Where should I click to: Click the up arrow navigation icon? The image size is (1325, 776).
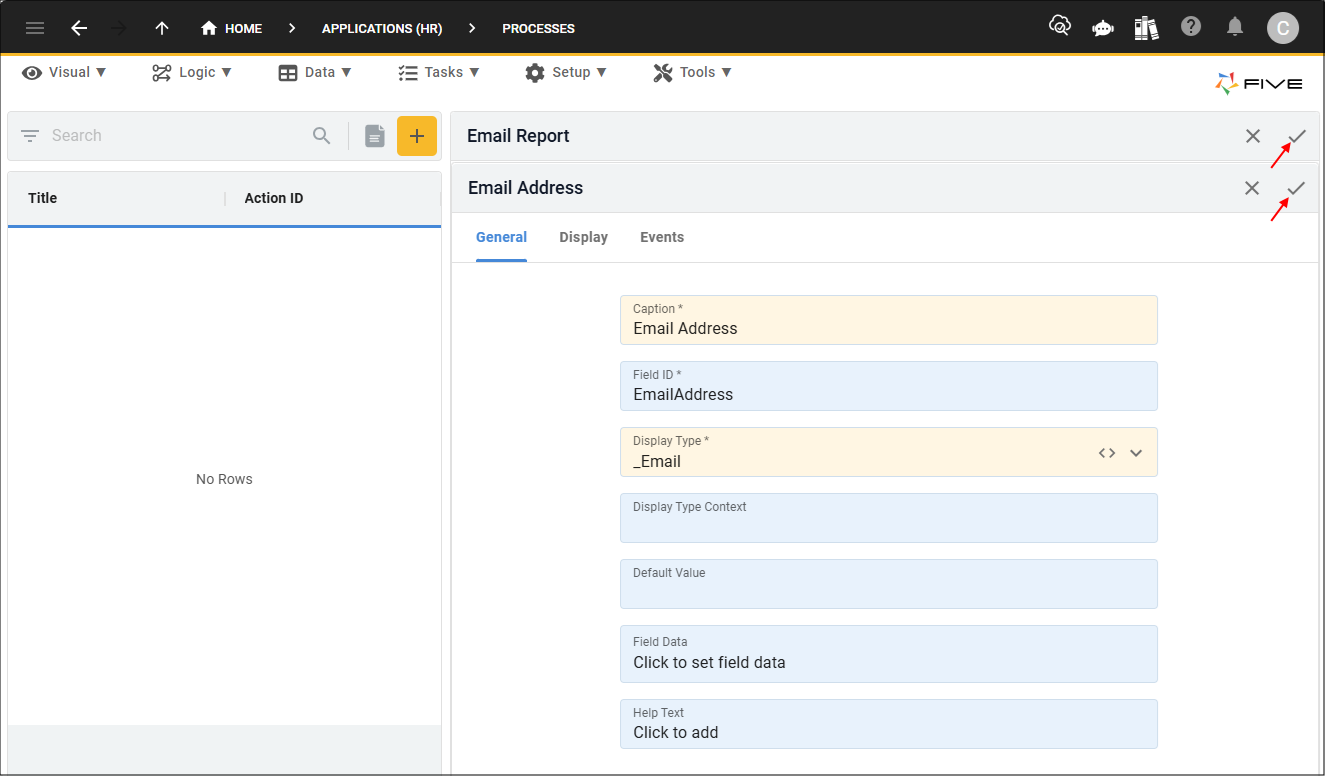(x=162, y=28)
